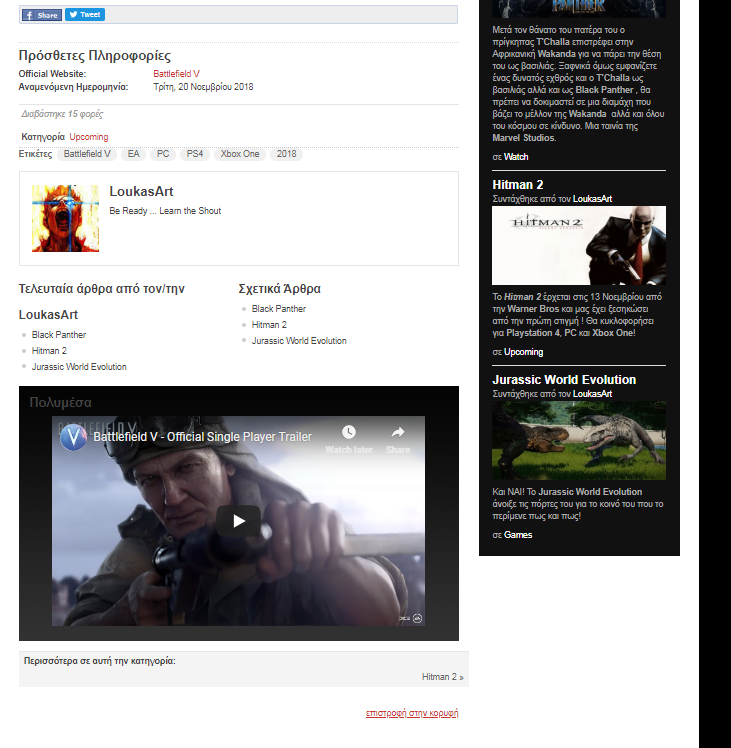The height and width of the screenshot is (748, 731).
Task: Select the Xbox One tag
Action: click(240, 154)
